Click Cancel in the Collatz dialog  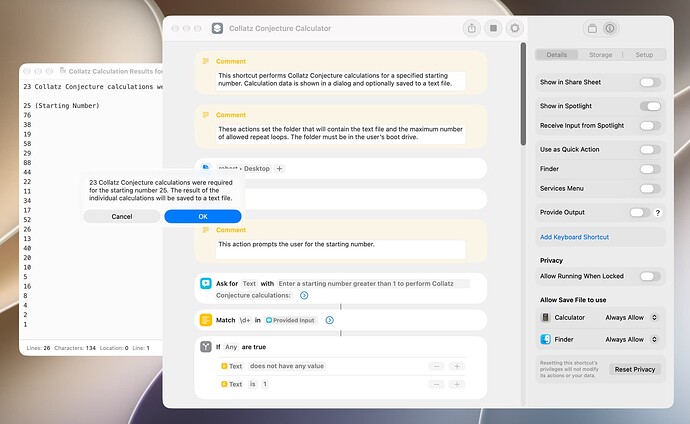click(122, 216)
